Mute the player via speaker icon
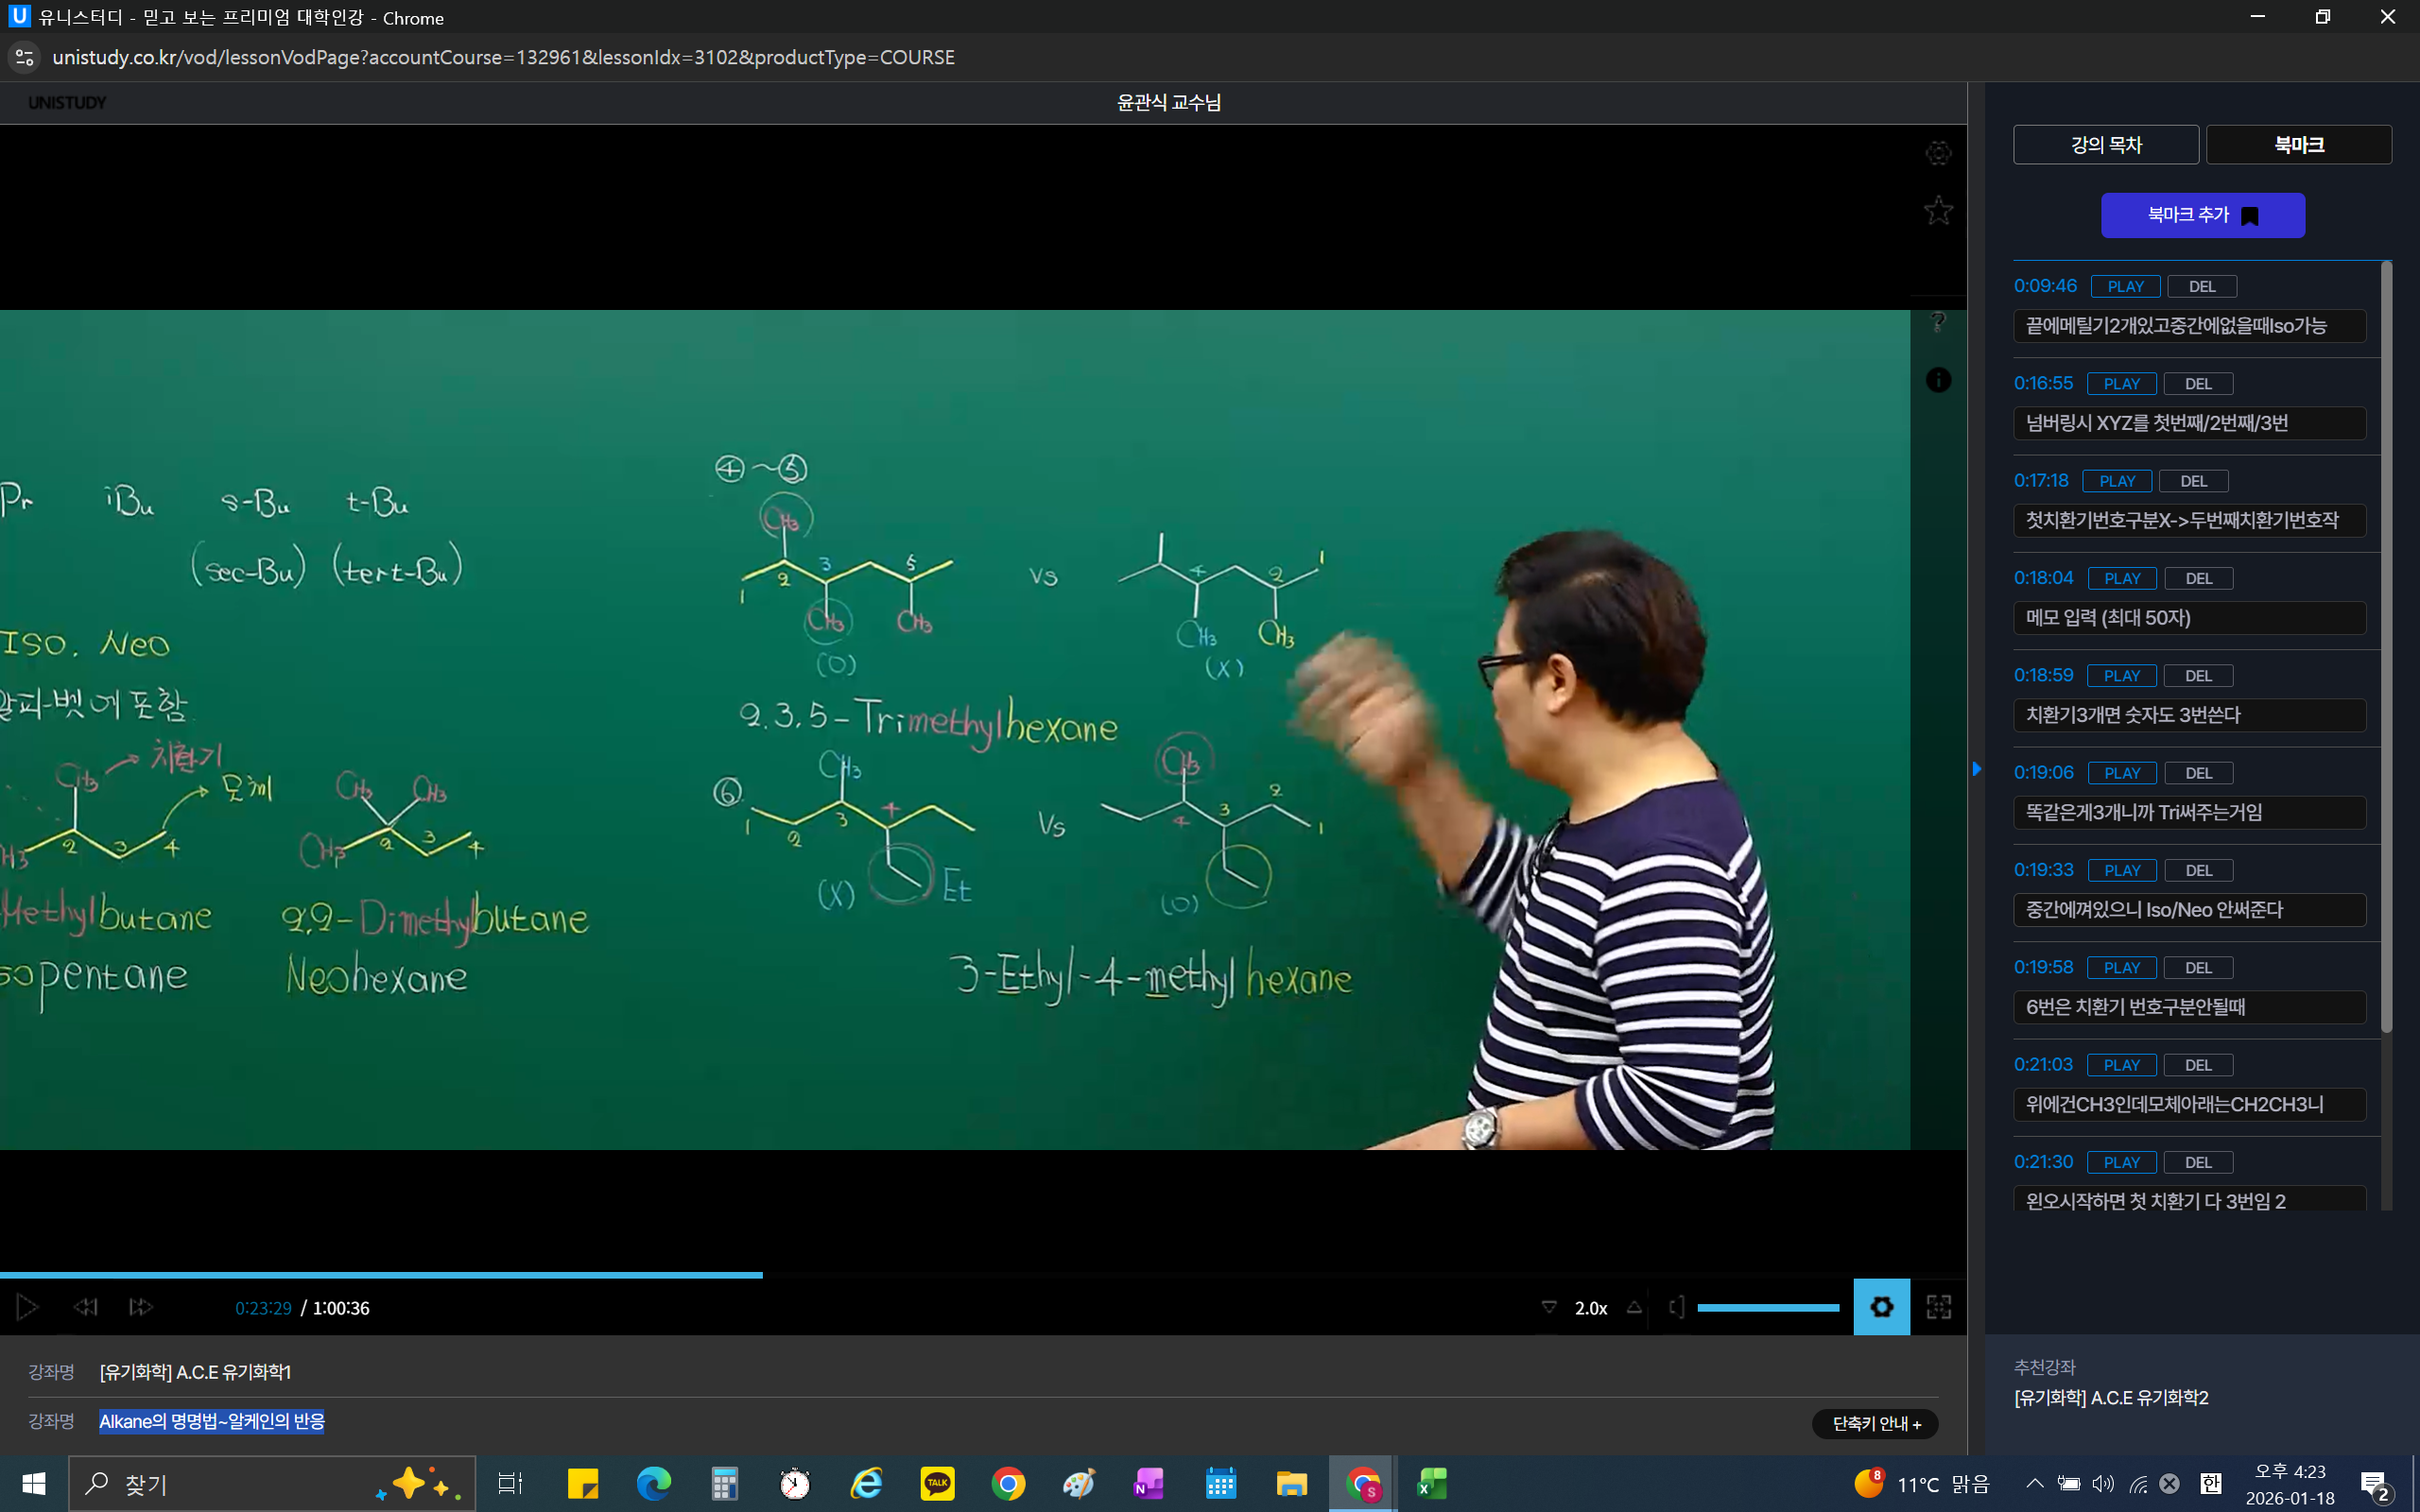 click(x=1676, y=1307)
